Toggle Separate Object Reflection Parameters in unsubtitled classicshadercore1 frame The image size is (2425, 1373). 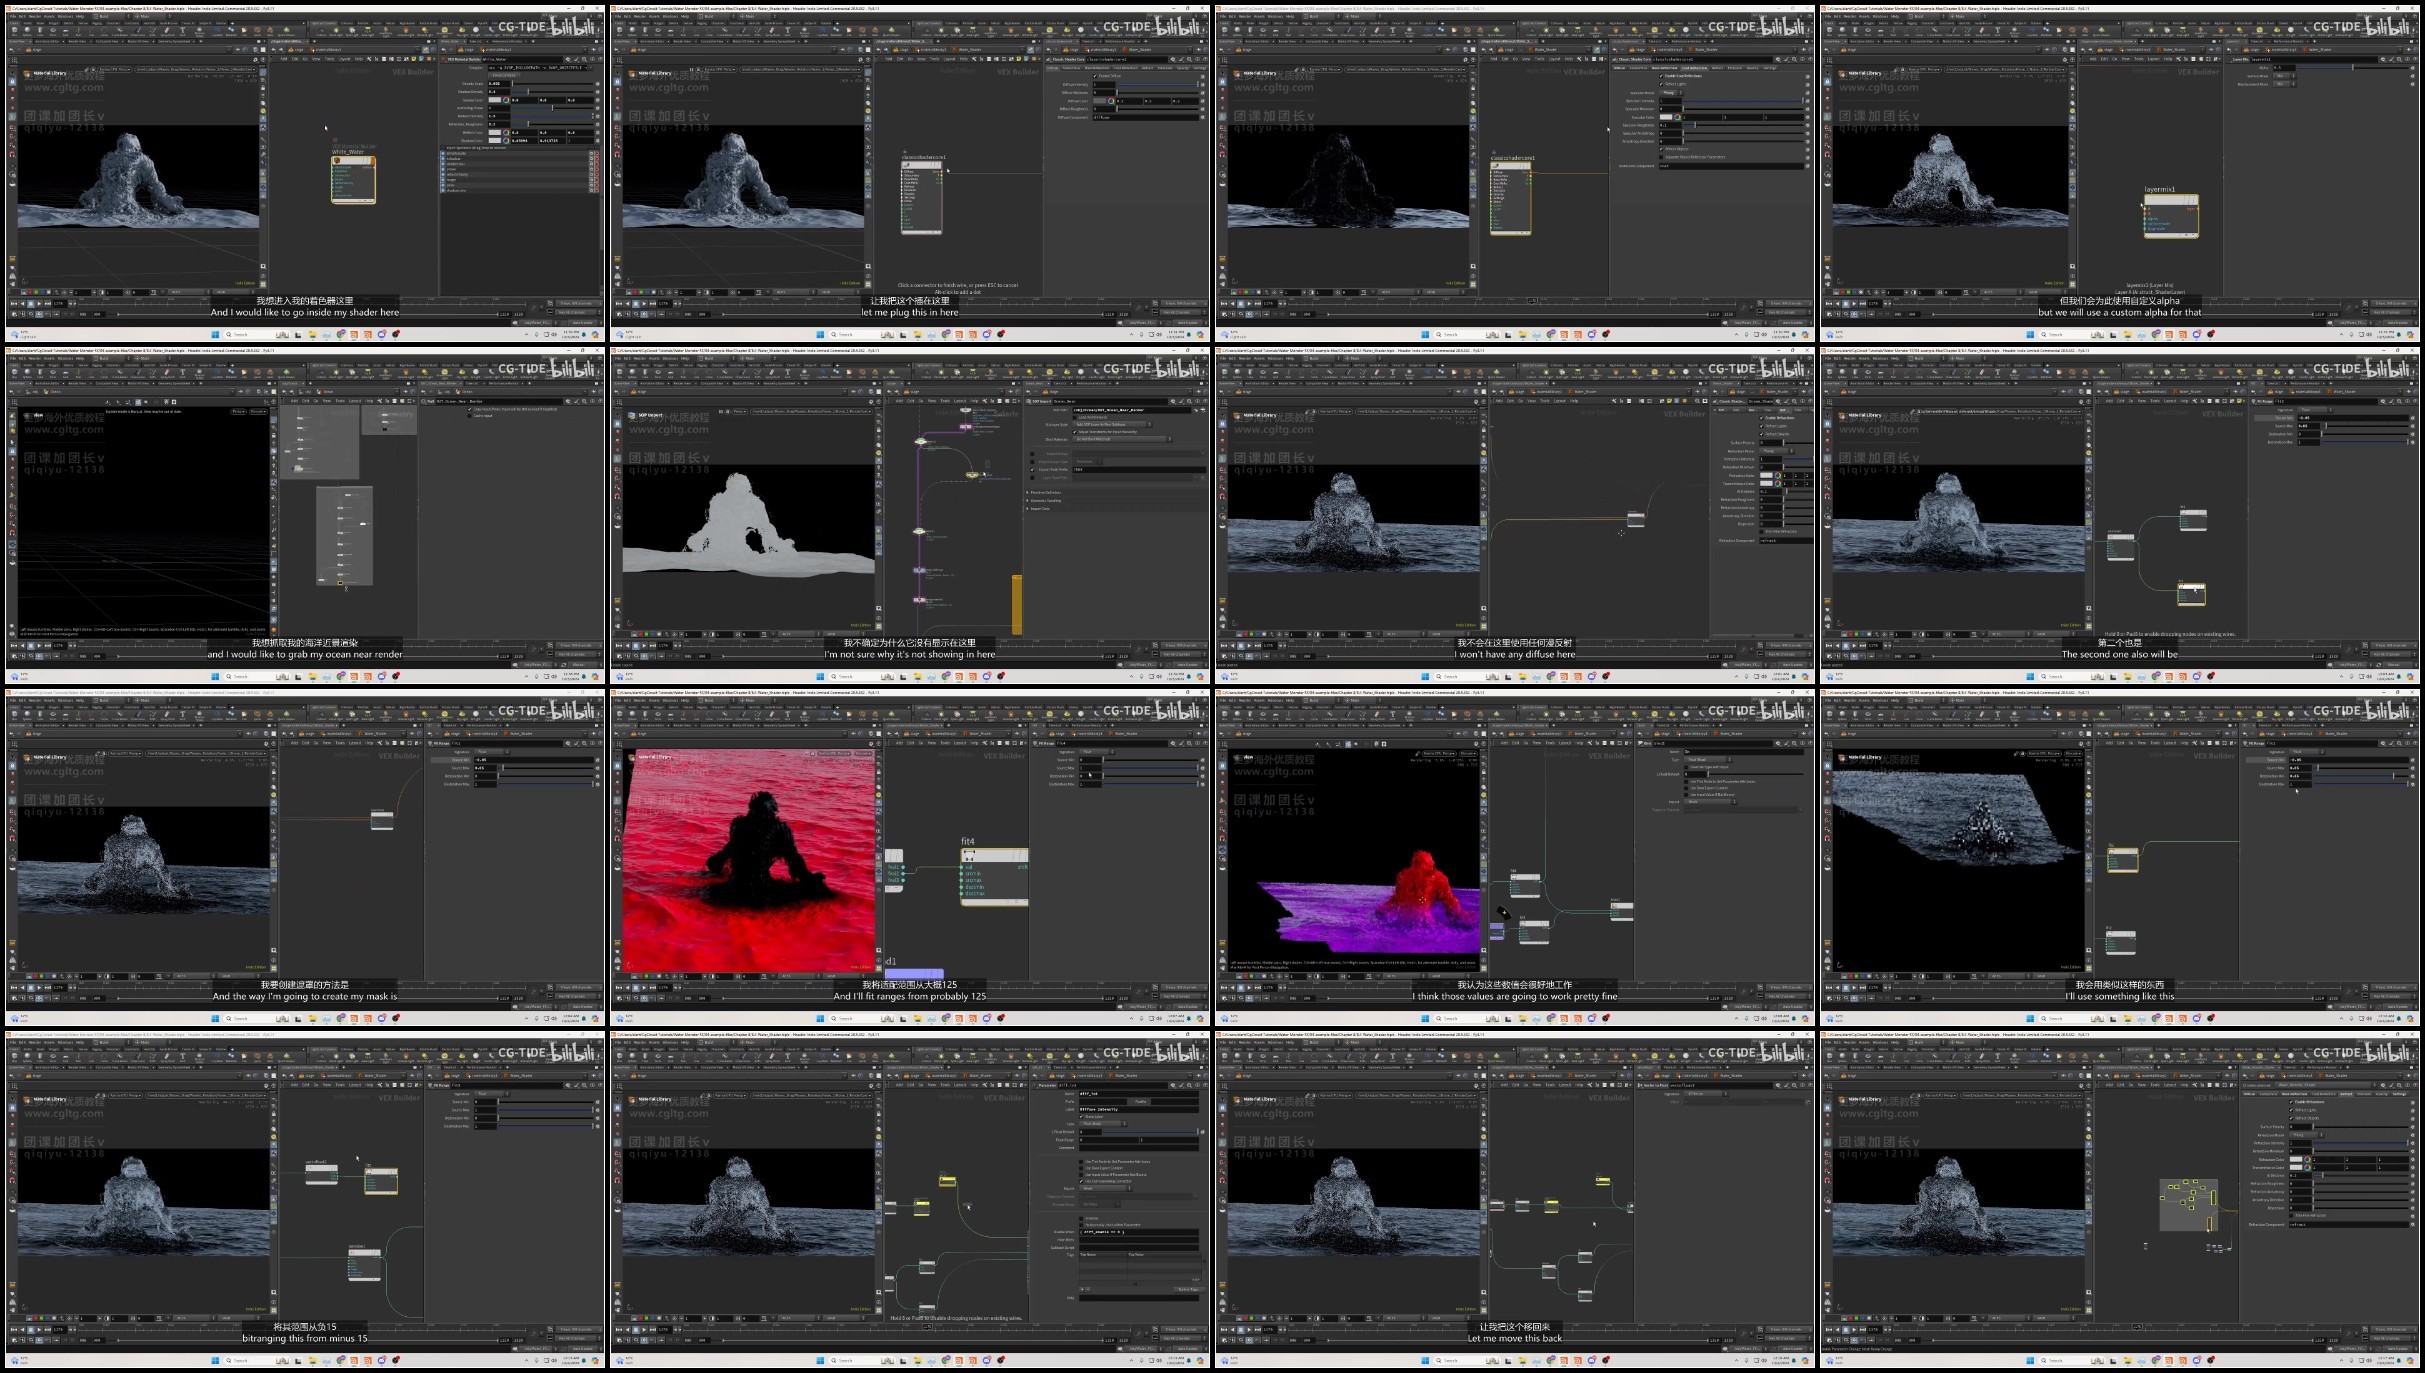(x=1662, y=157)
